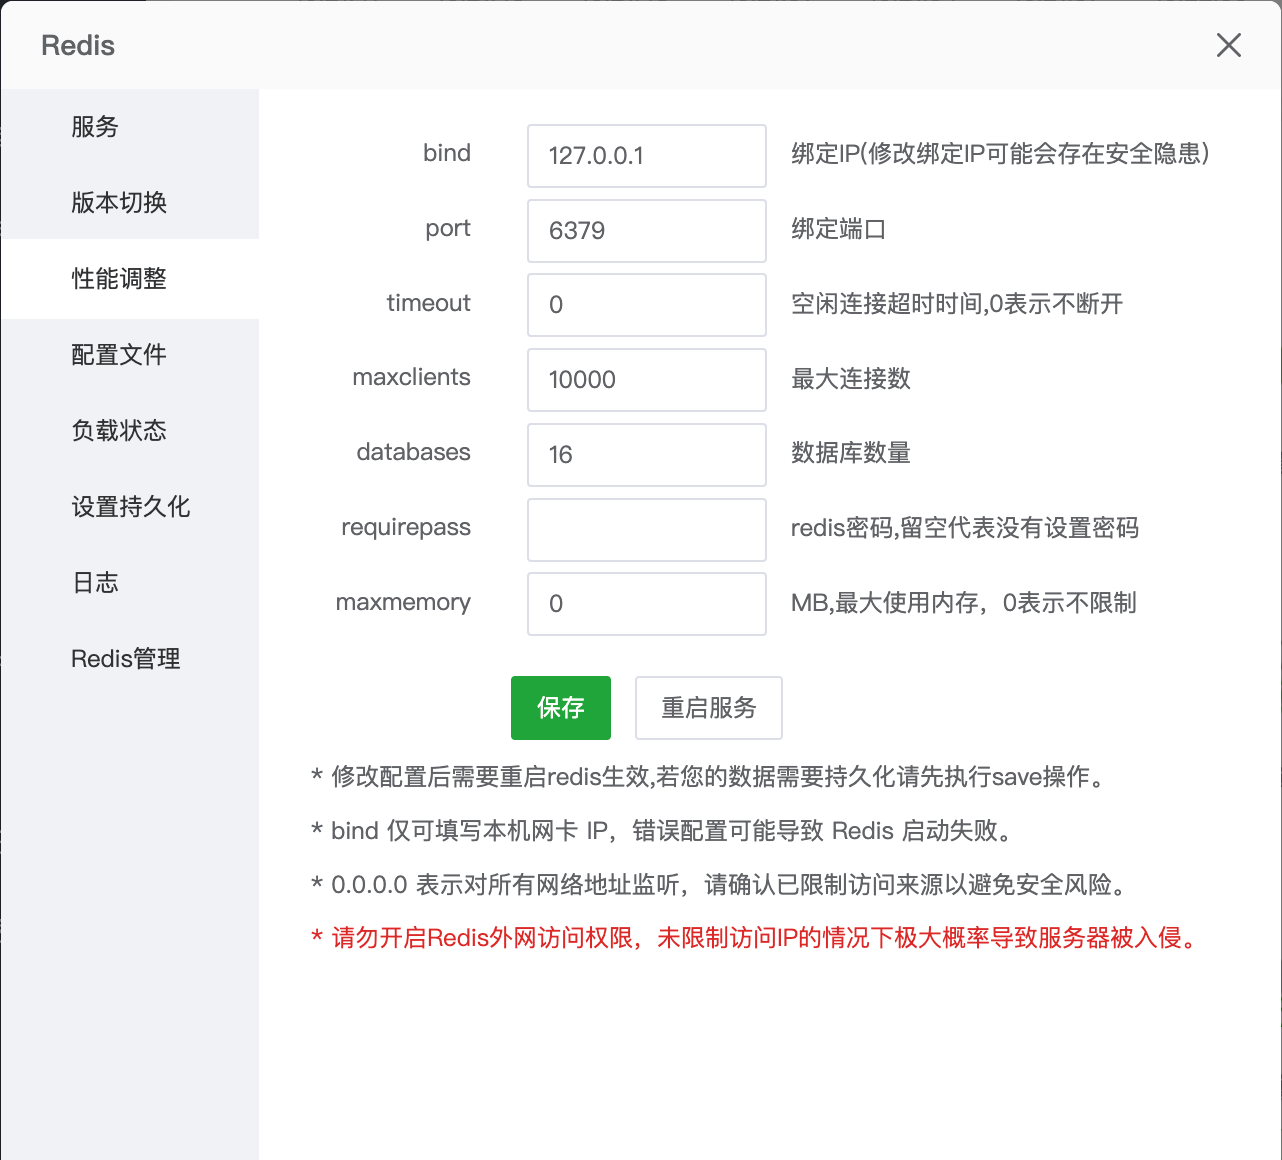Click the 空闲连接超时时间 description text
Image resolution: width=1282 pixels, height=1160 pixels.
coord(957,304)
